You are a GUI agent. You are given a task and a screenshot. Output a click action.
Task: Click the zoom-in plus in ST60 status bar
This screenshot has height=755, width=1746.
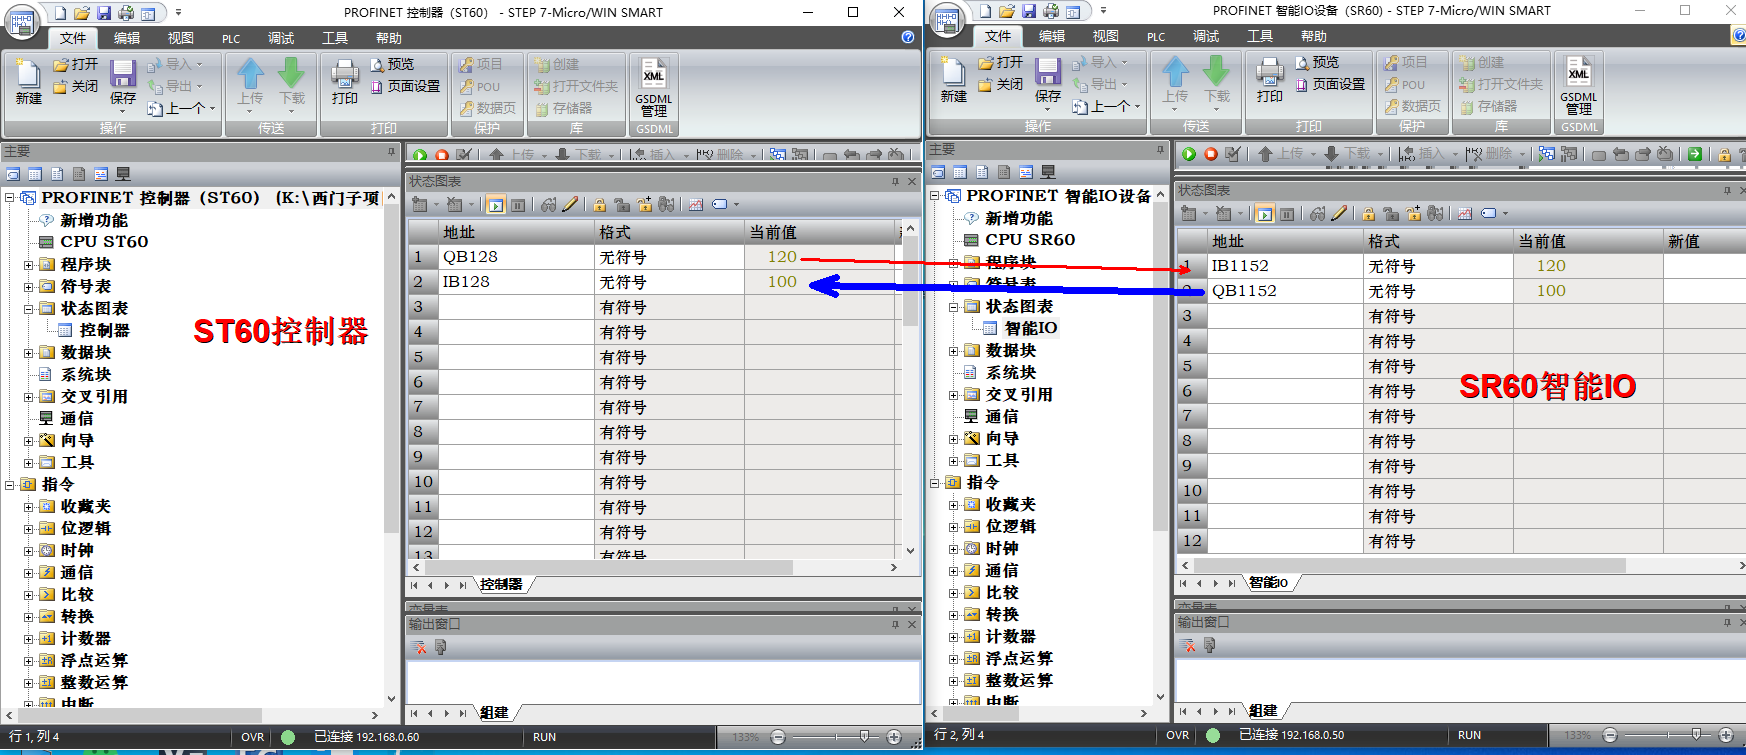894,737
